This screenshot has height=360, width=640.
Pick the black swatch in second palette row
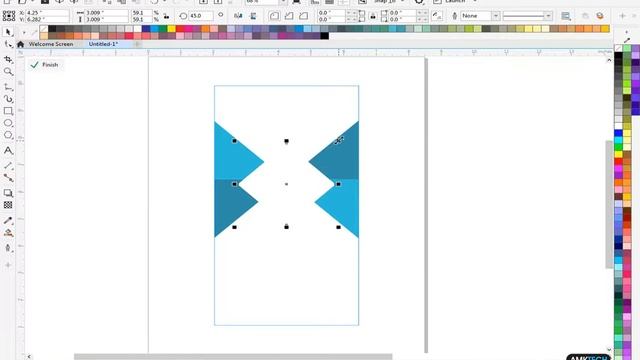pyautogui.click(x=324, y=36)
